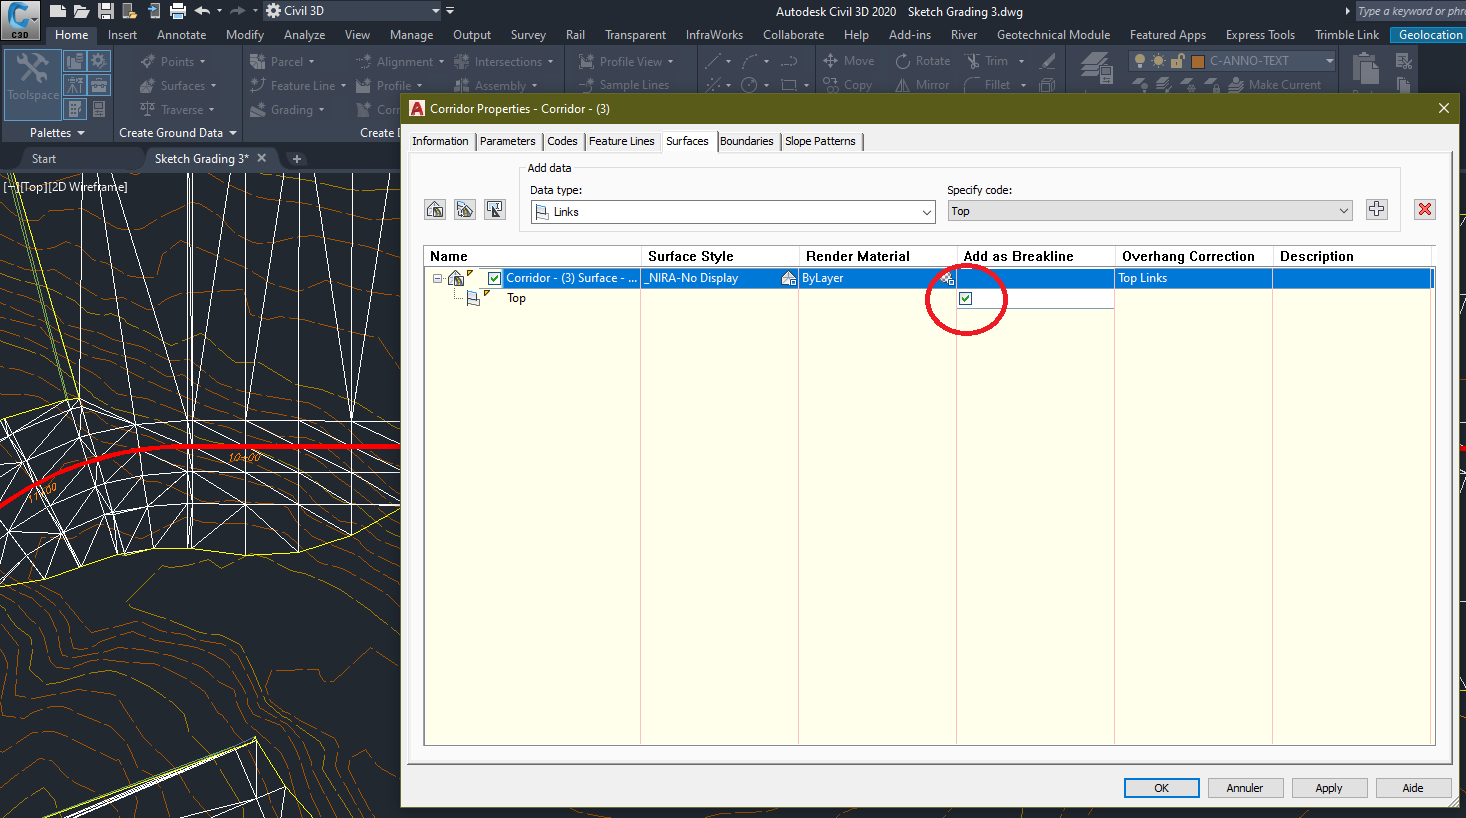
Task: Click the Create a corridor surface icon
Action: 435,209
